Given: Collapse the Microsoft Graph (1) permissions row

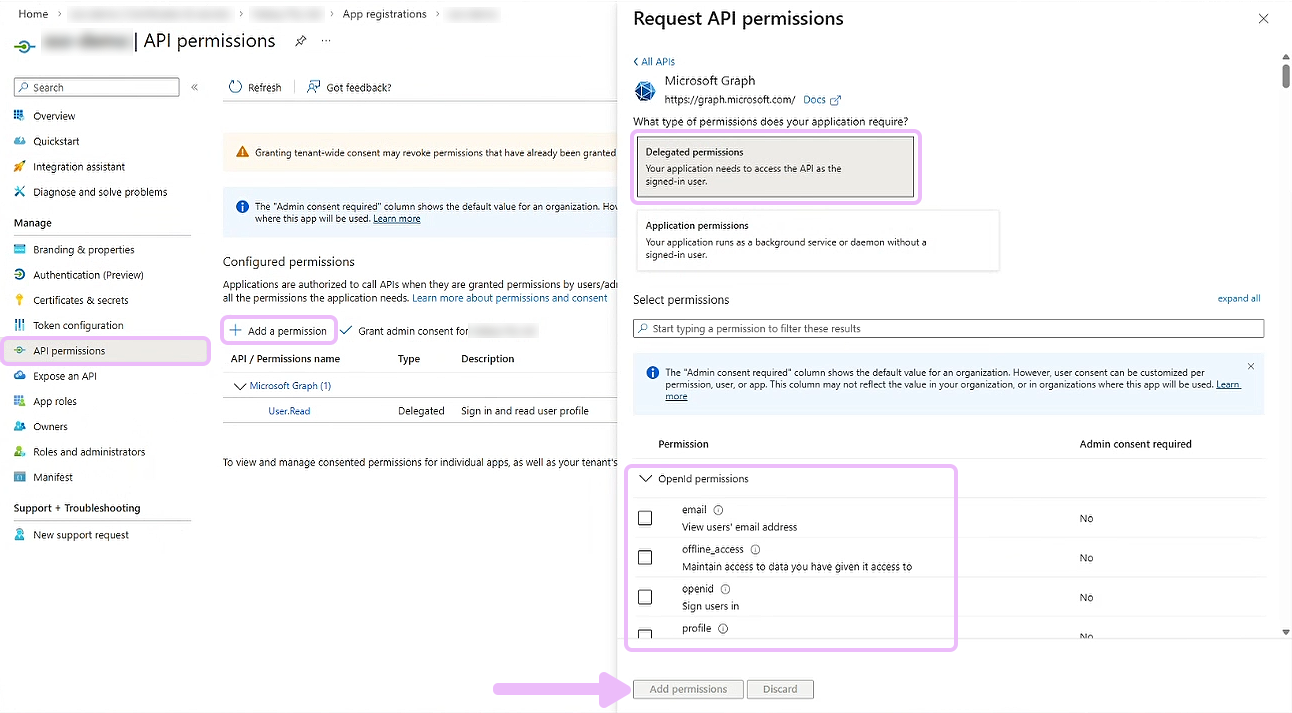Looking at the screenshot, I should point(239,385).
